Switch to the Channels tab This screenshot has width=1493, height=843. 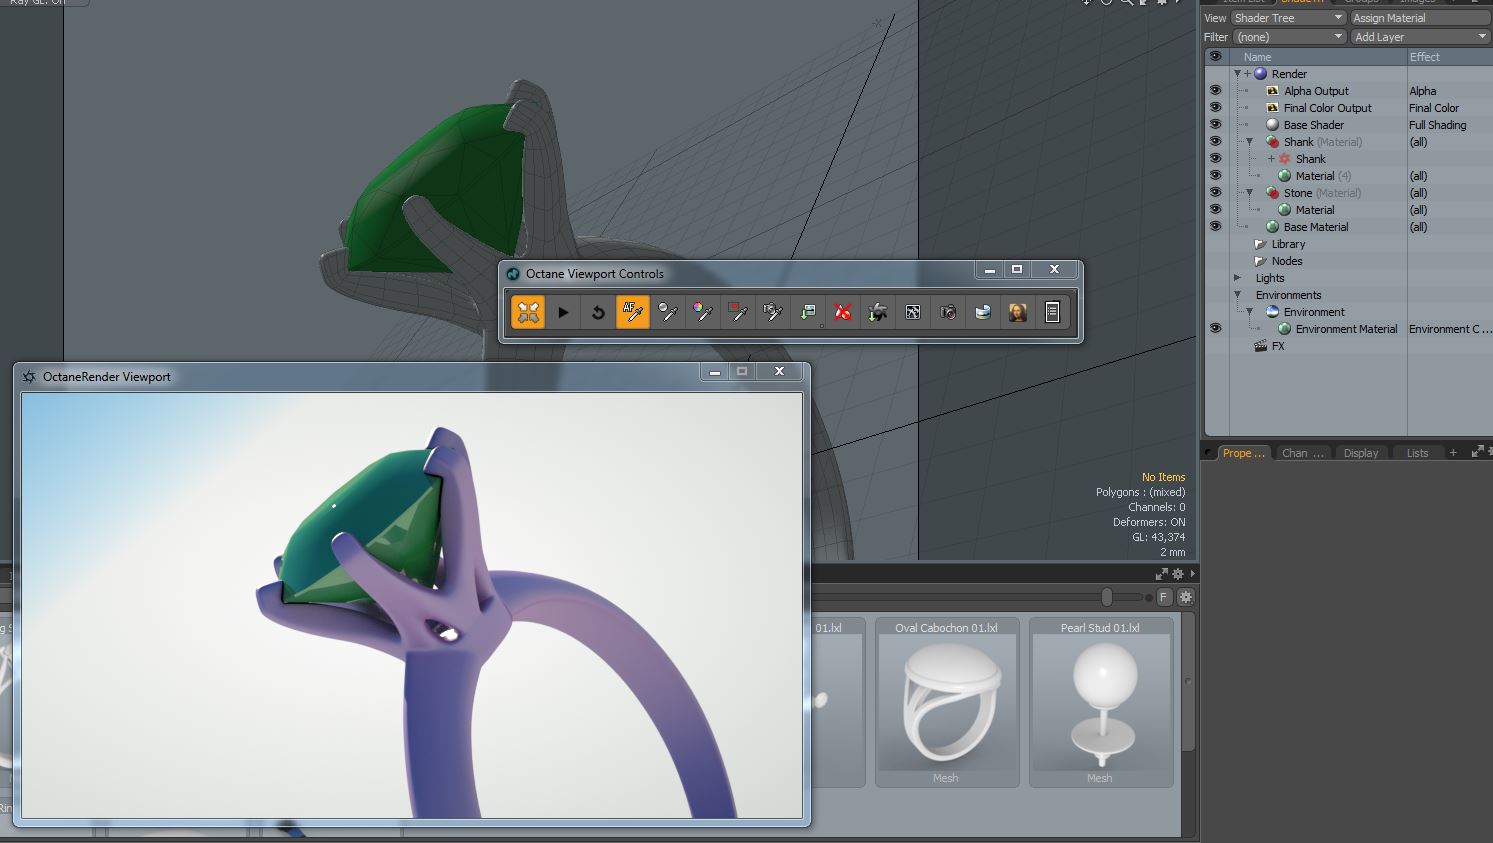coord(1303,453)
